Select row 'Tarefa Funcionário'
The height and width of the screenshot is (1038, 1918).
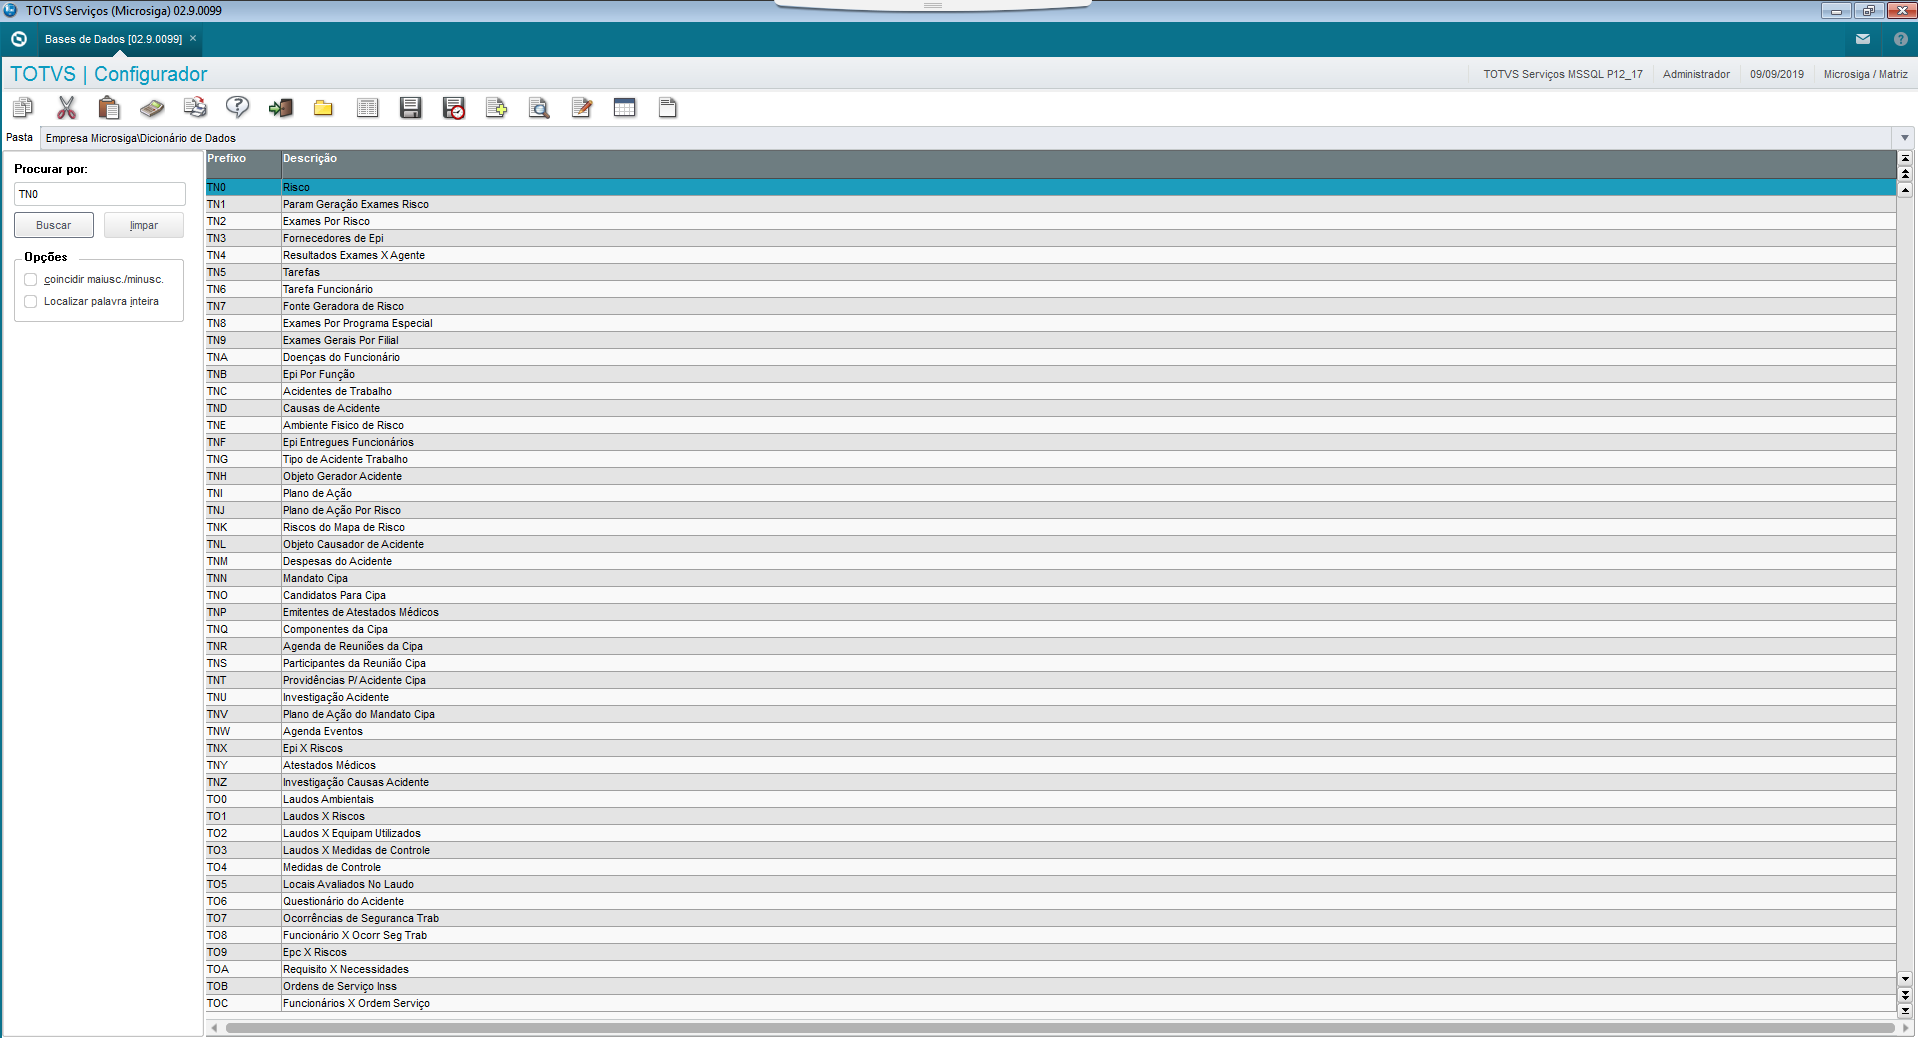[1051, 289]
